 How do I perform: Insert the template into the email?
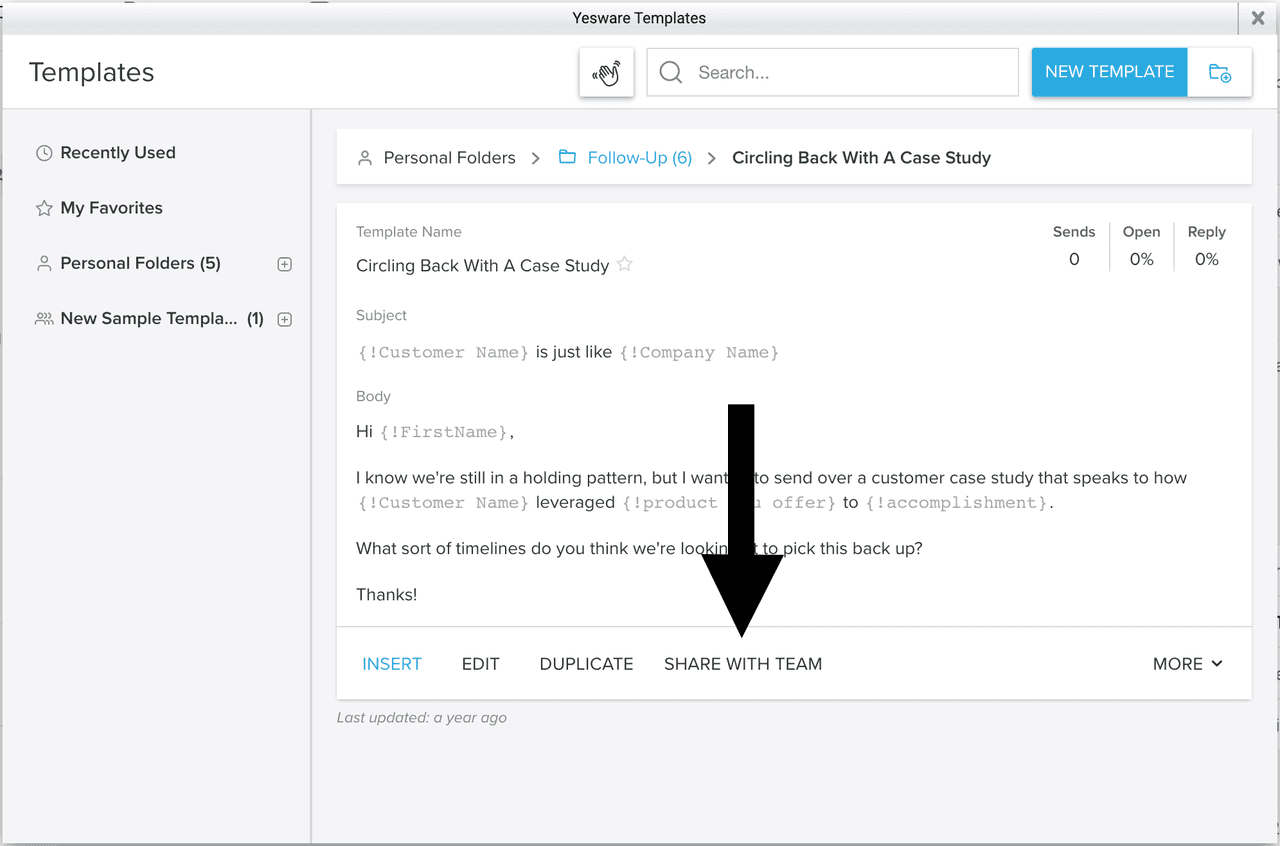pyautogui.click(x=392, y=664)
